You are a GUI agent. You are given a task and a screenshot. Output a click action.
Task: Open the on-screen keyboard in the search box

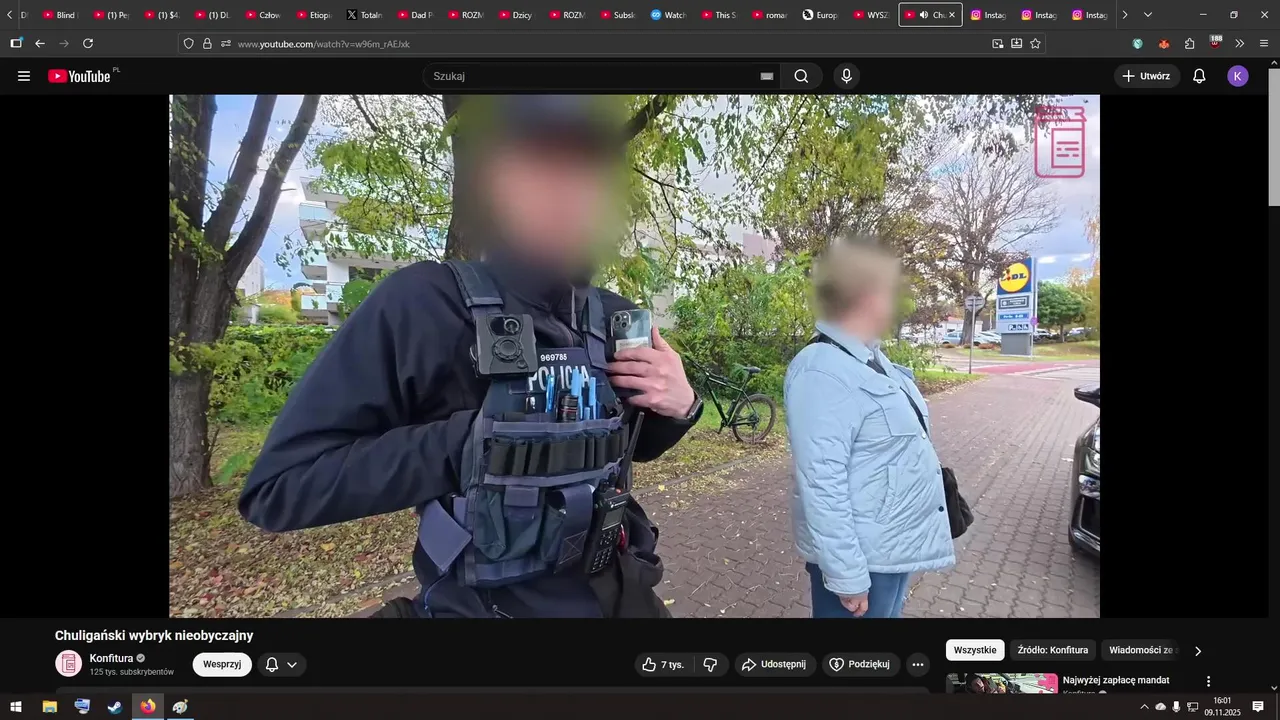[767, 76]
